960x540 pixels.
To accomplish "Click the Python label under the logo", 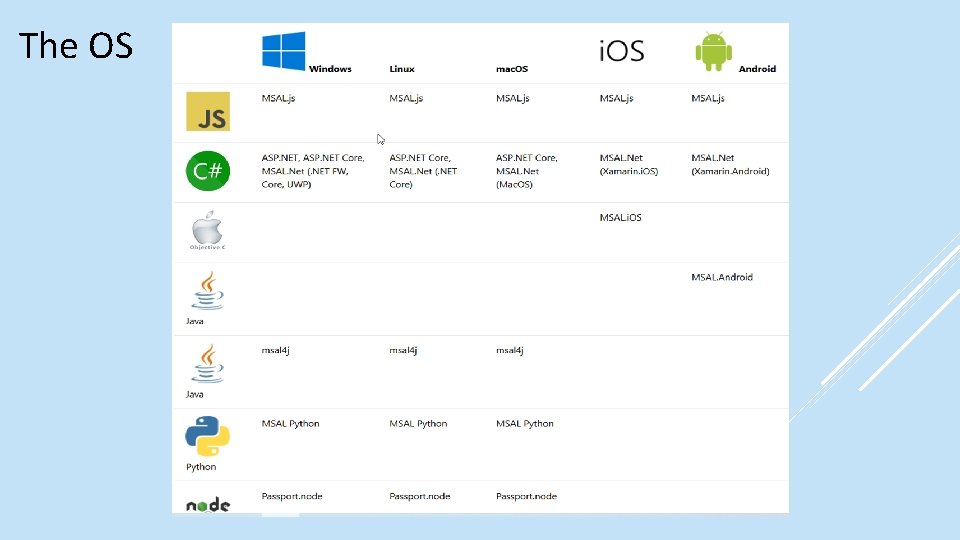I will point(201,467).
